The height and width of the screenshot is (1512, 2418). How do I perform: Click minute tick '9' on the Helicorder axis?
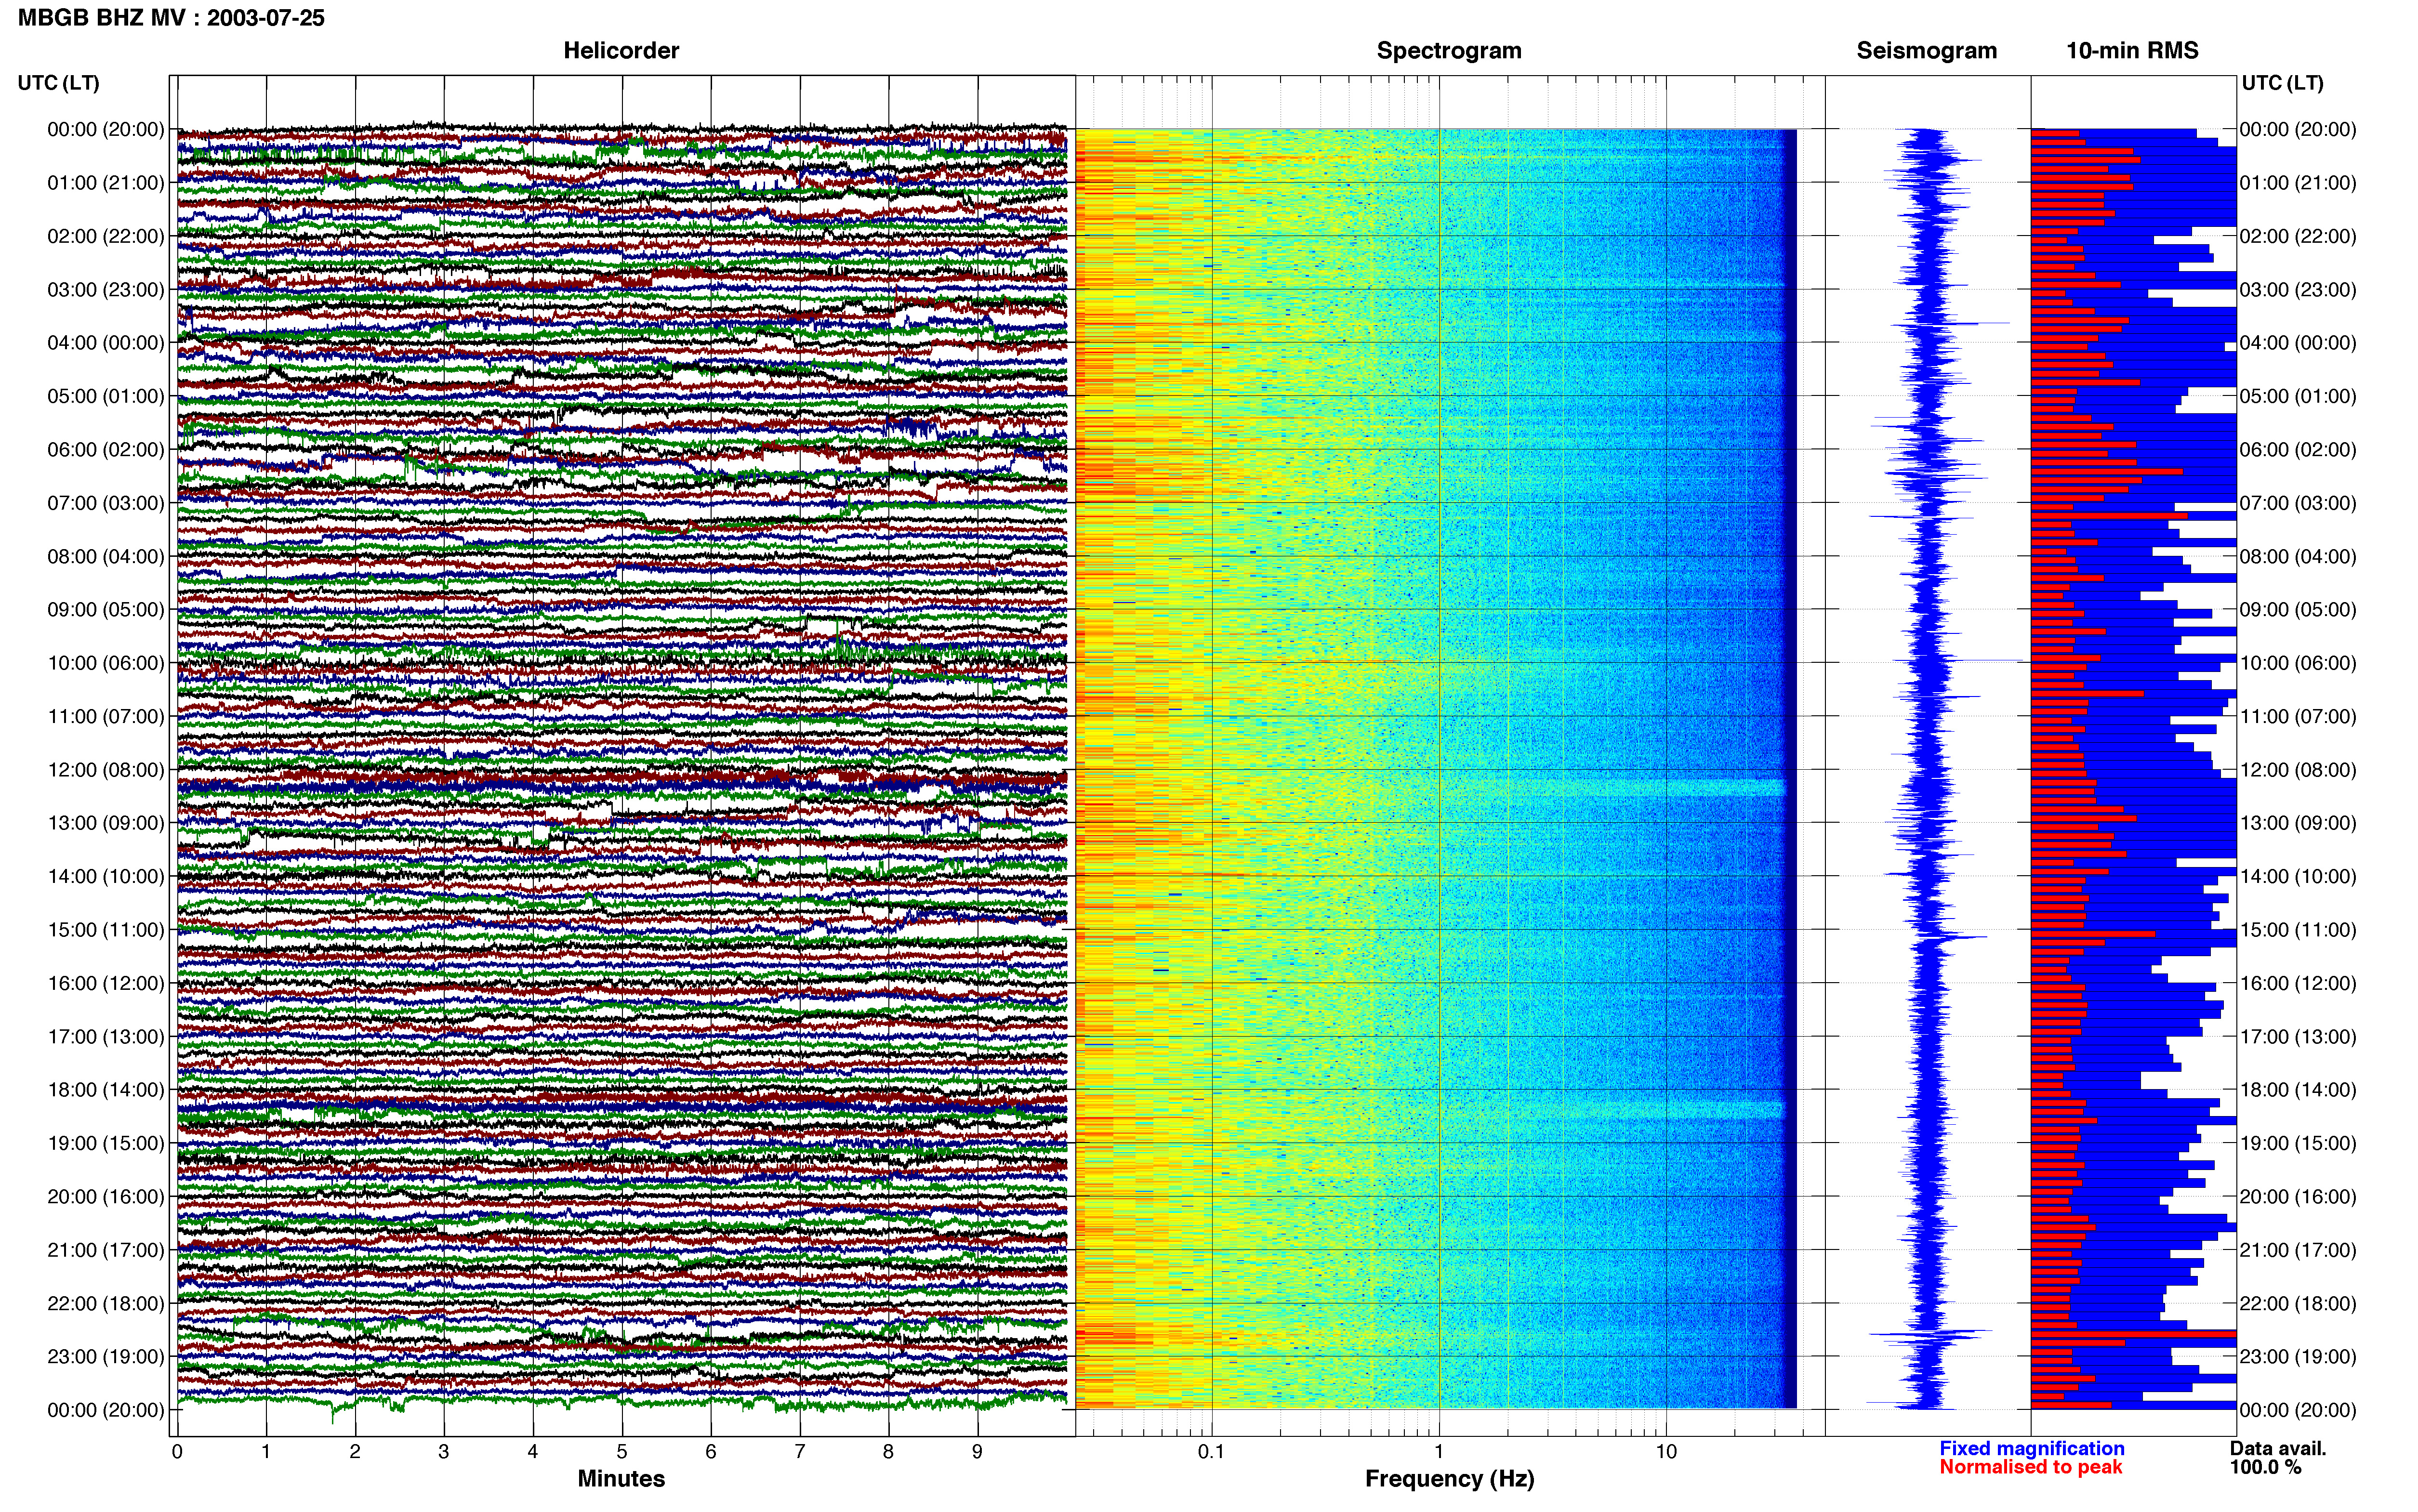coord(977,1452)
